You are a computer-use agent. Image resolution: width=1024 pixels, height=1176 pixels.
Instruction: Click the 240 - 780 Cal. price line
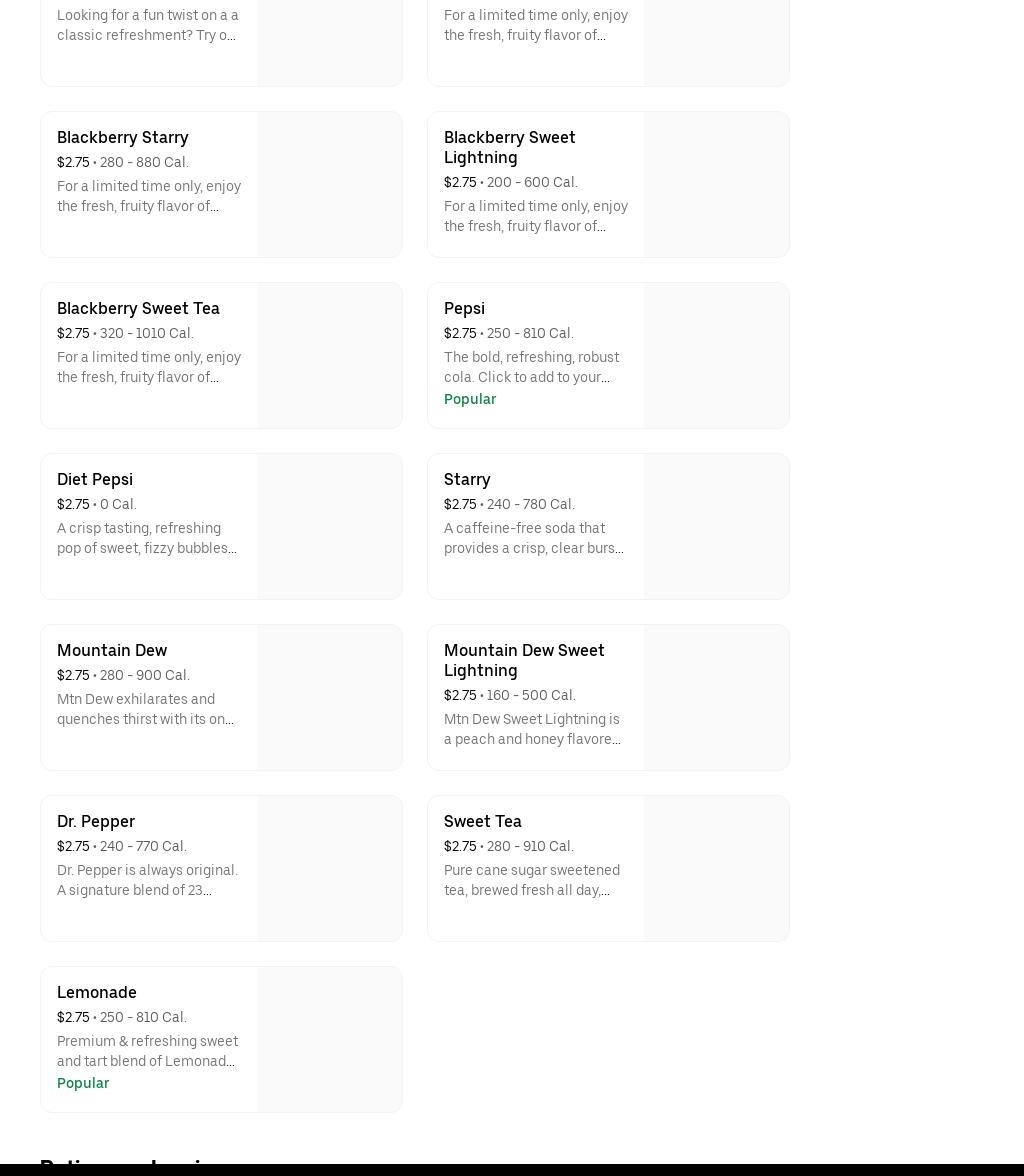(509, 504)
